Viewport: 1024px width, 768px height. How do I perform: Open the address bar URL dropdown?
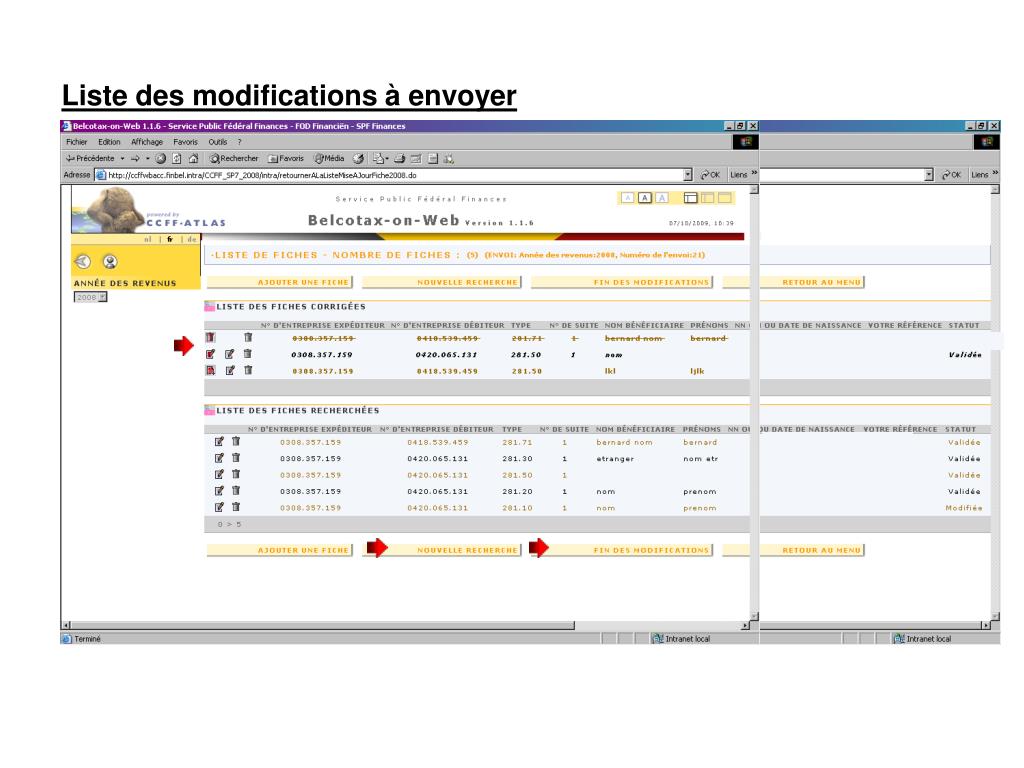pos(688,174)
